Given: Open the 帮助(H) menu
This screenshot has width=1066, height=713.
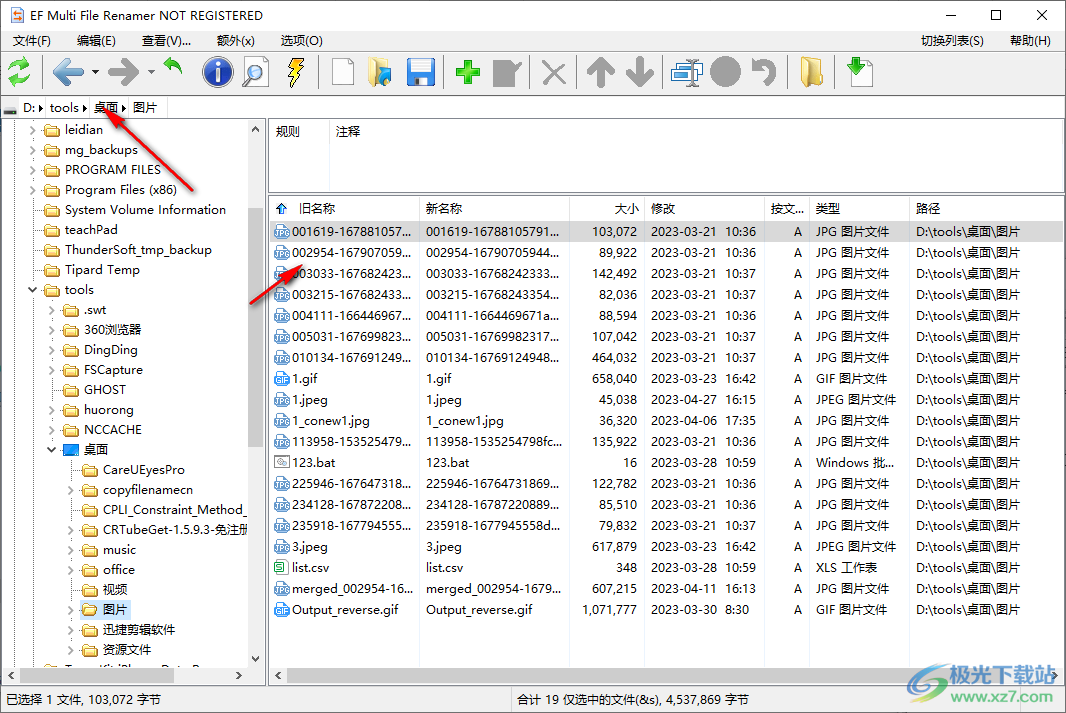Looking at the screenshot, I should (1030, 41).
